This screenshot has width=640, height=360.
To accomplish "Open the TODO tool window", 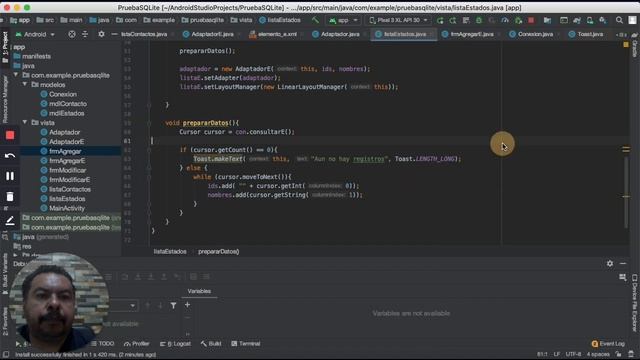I will [x=103, y=344].
